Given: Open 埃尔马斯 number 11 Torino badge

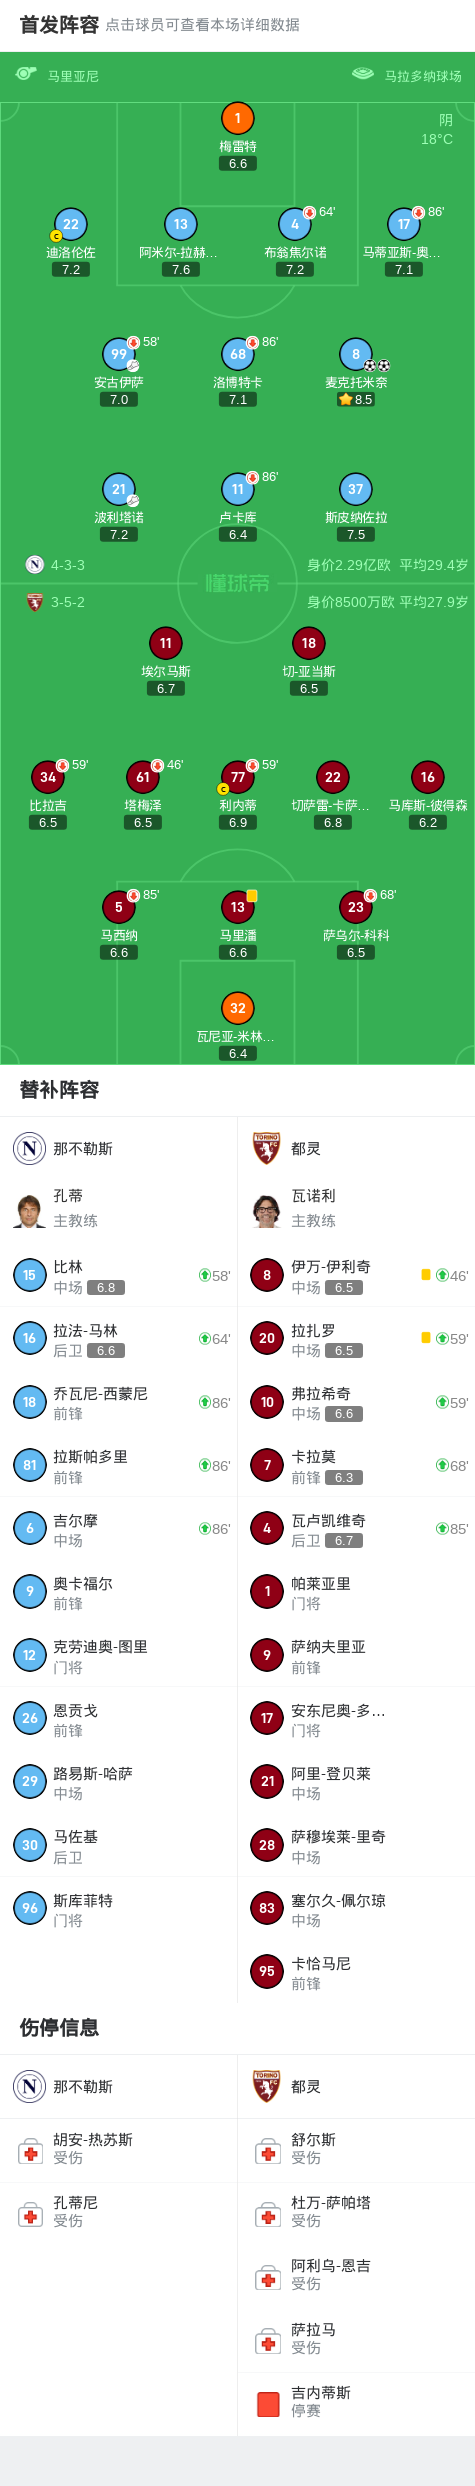Looking at the screenshot, I should [166, 643].
